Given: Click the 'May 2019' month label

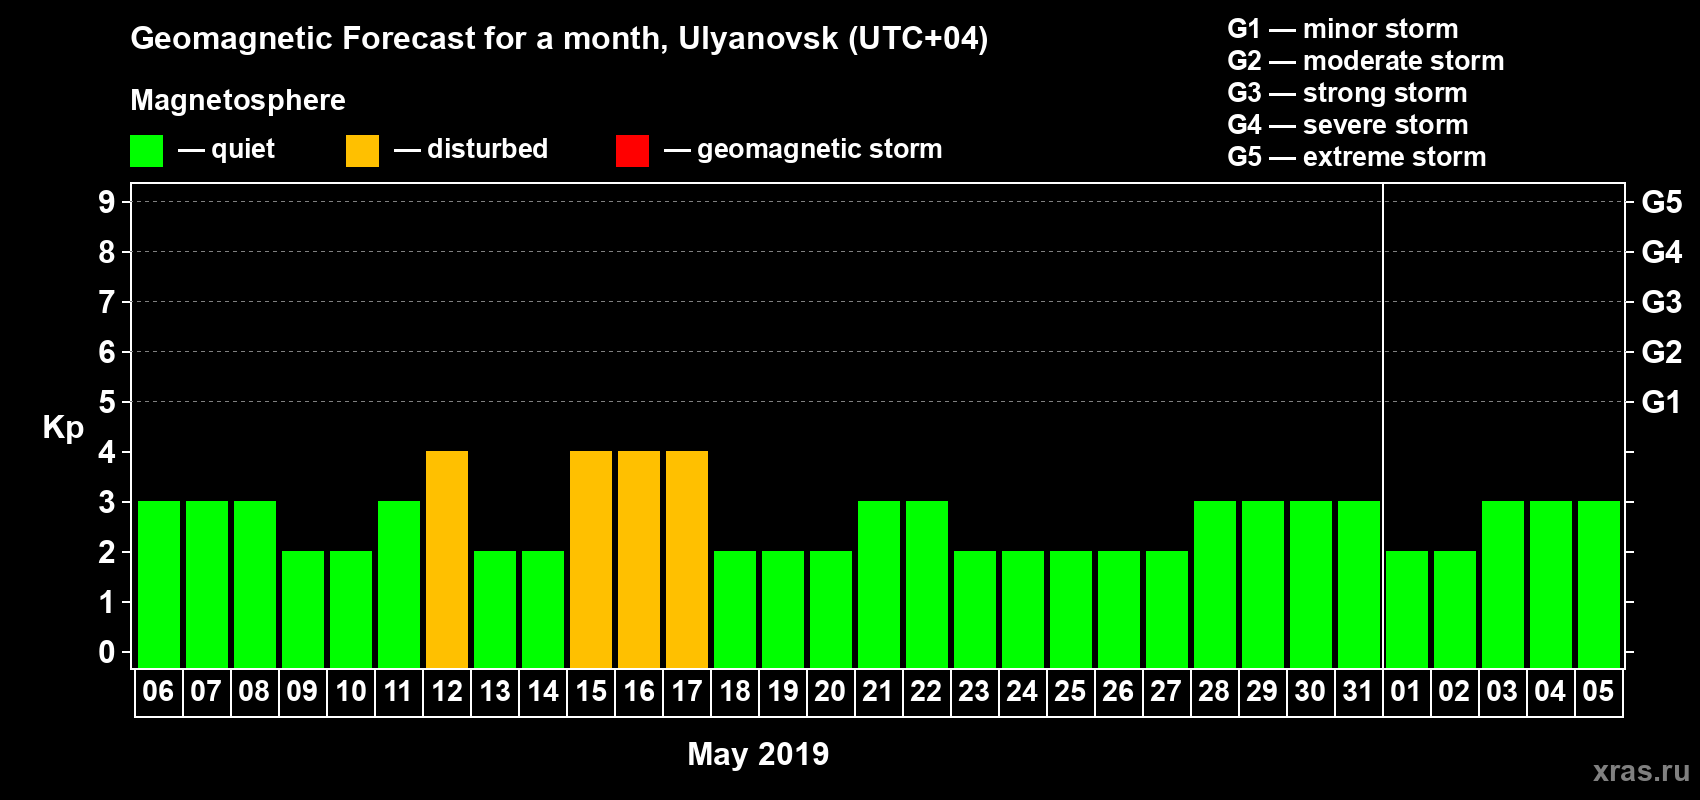Looking at the screenshot, I should (758, 754).
